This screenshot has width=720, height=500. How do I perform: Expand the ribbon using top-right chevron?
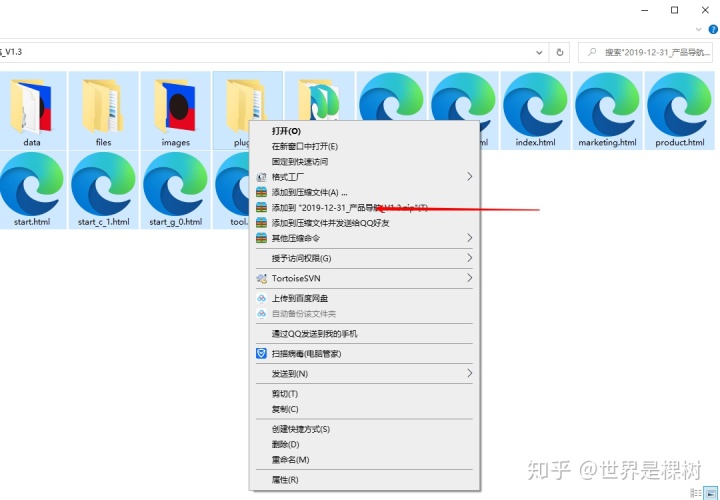(x=698, y=29)
